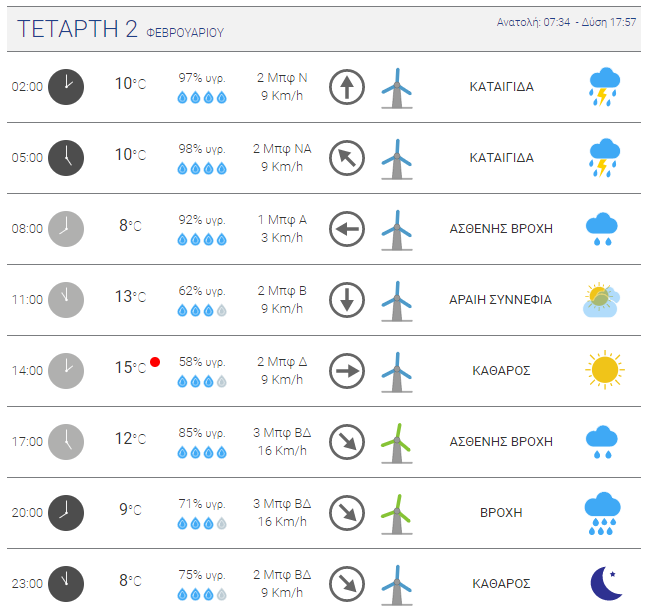Select the east-pointing wind arrow at 14:00
Image resolution: width=647 pixels, height=614 pixels.
(347, 371)
